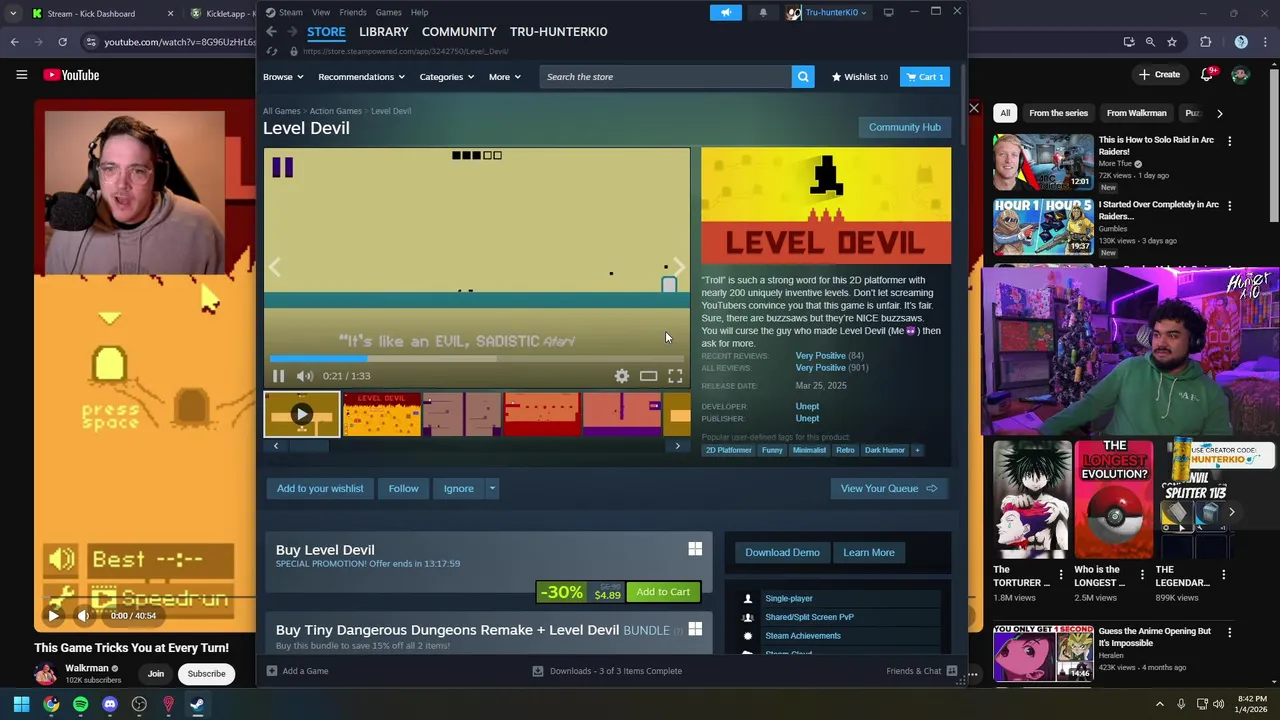Show previous media in trailer viewer
Screen dimensions: 1280x720
275,267
